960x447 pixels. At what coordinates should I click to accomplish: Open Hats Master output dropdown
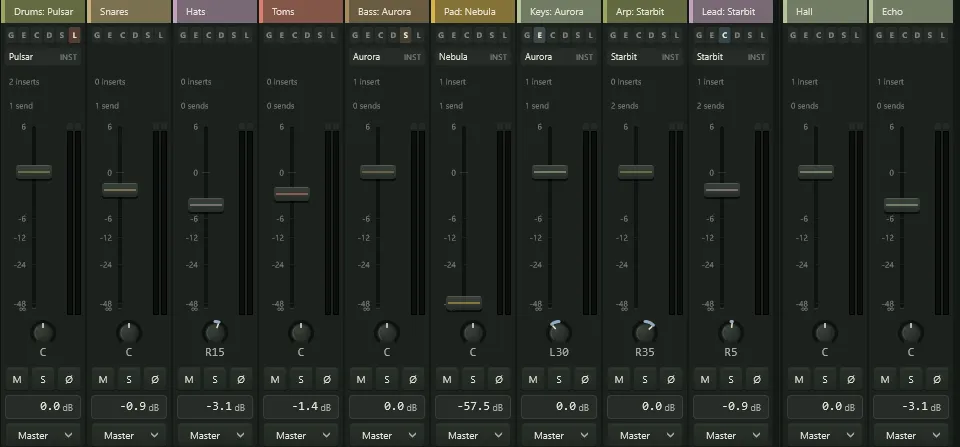tap(215, 435)
